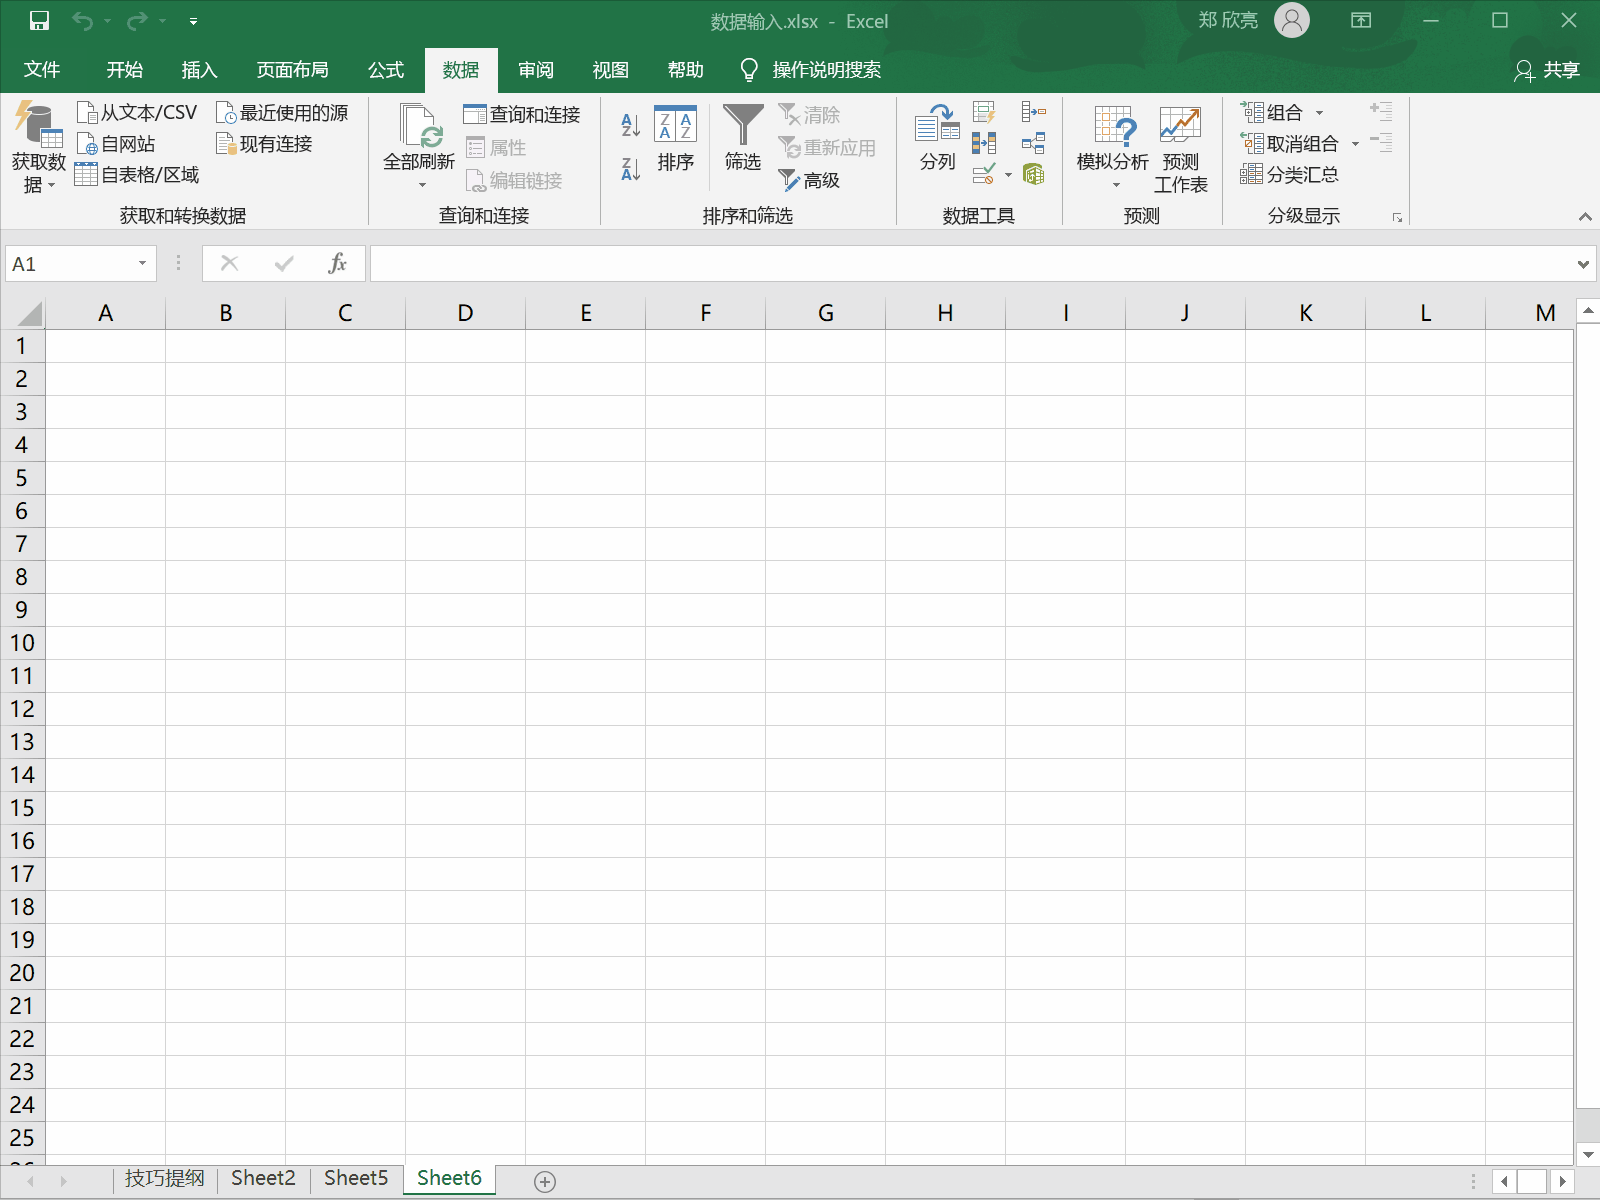Open the Name Box dropdown arrow

[142, 264]
